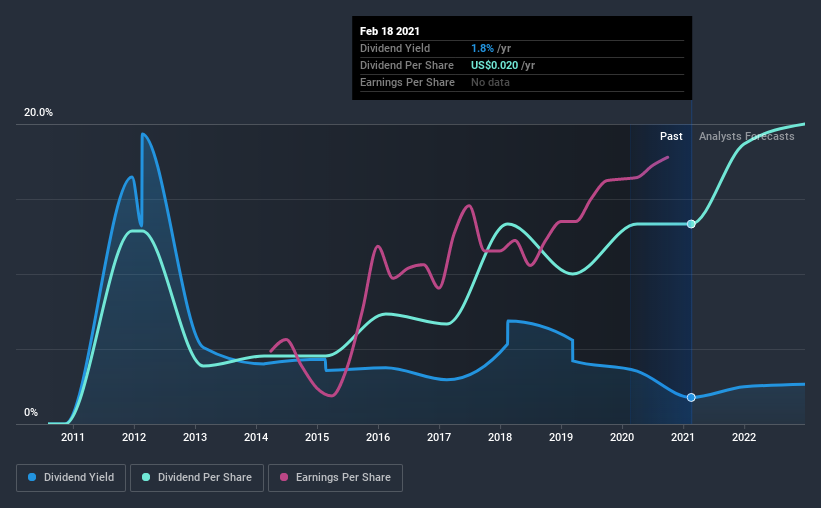Click the US$0.020 dividend per share value
This screenshot has height=508, width=821.
[x=494, y=65]
